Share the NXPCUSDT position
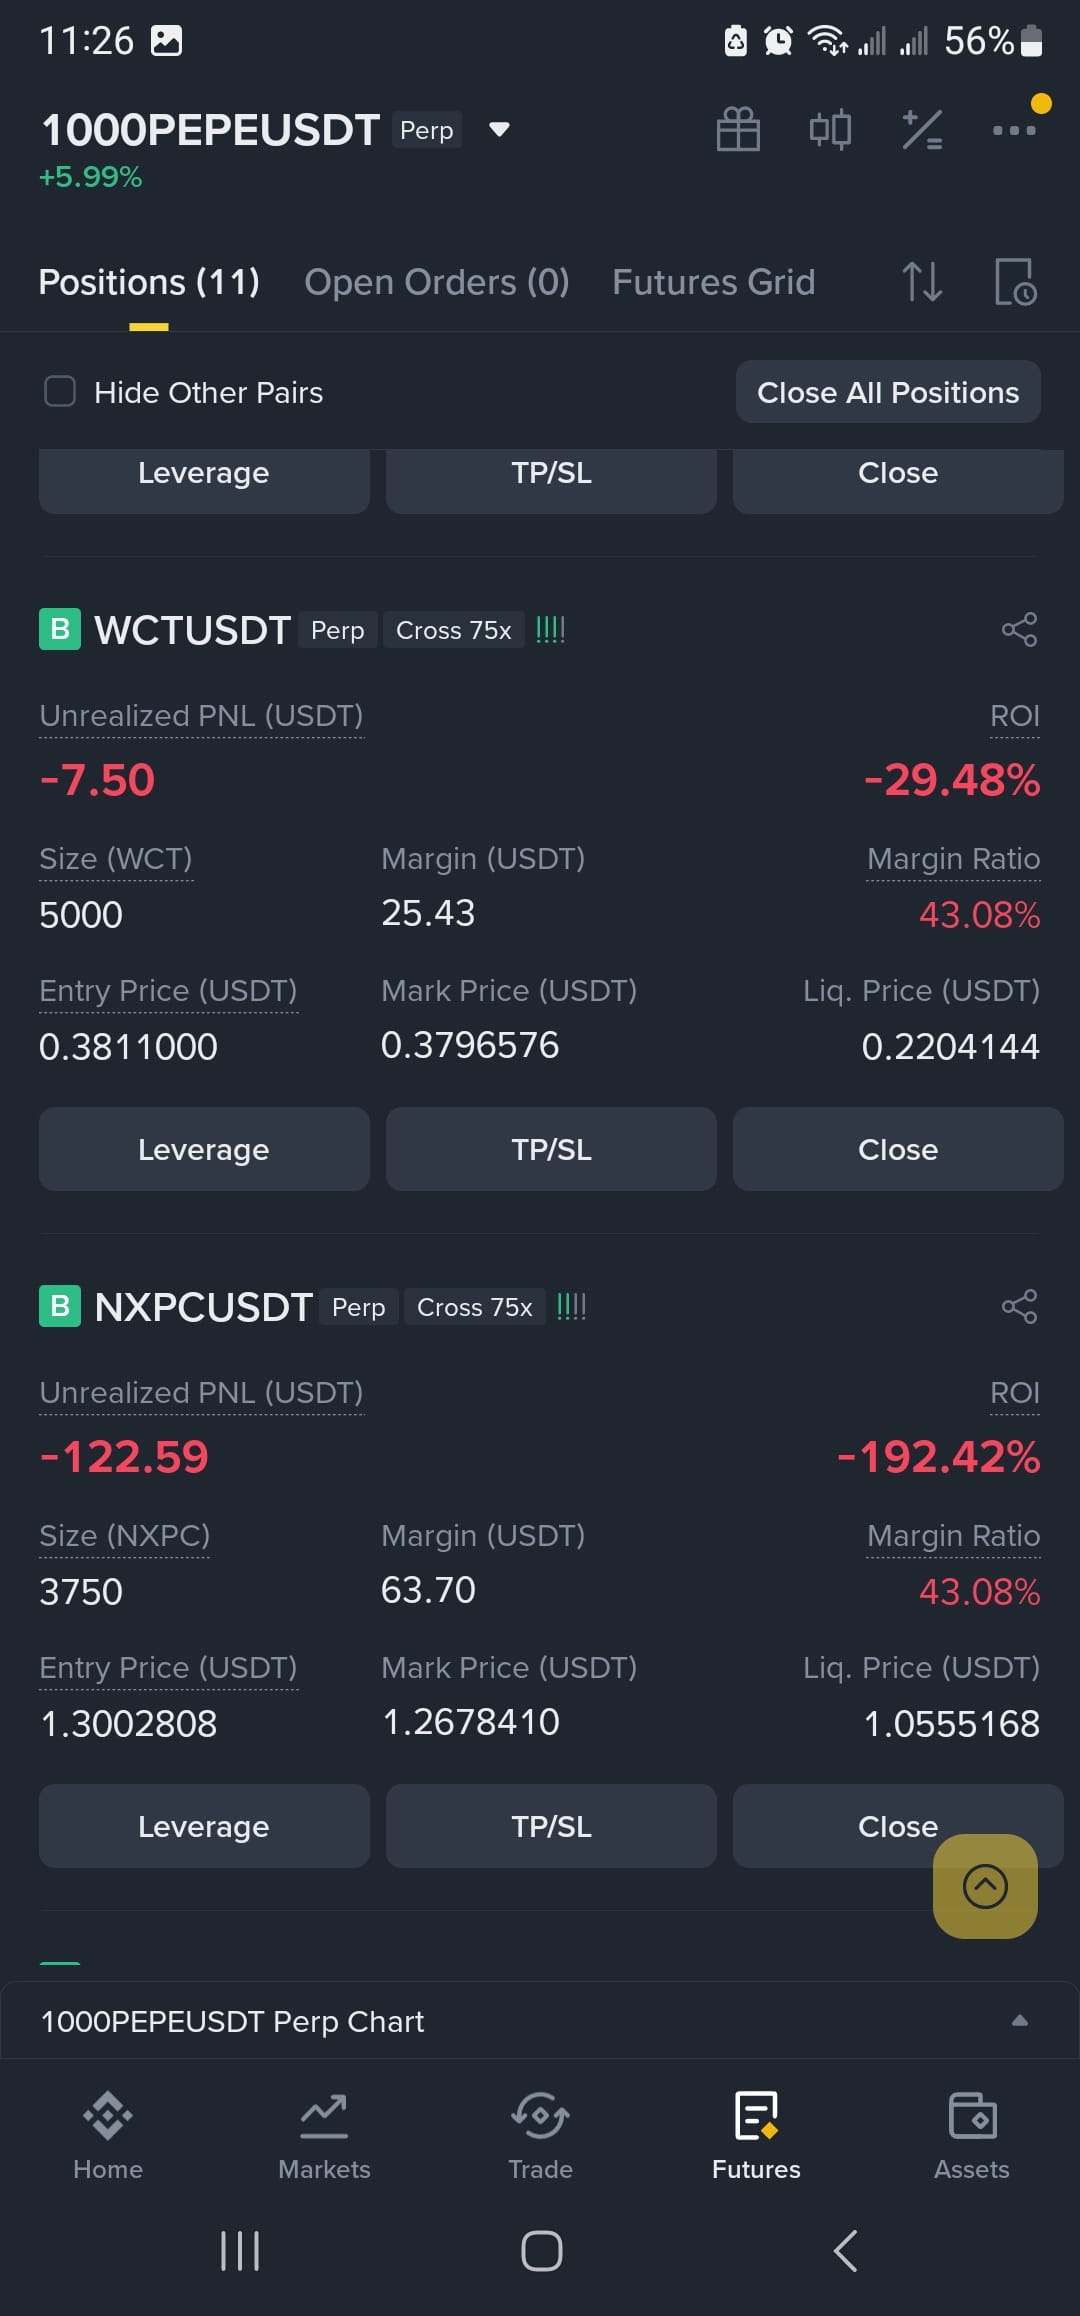Screen dimensions: 1080x2316 [1019, 1307]
